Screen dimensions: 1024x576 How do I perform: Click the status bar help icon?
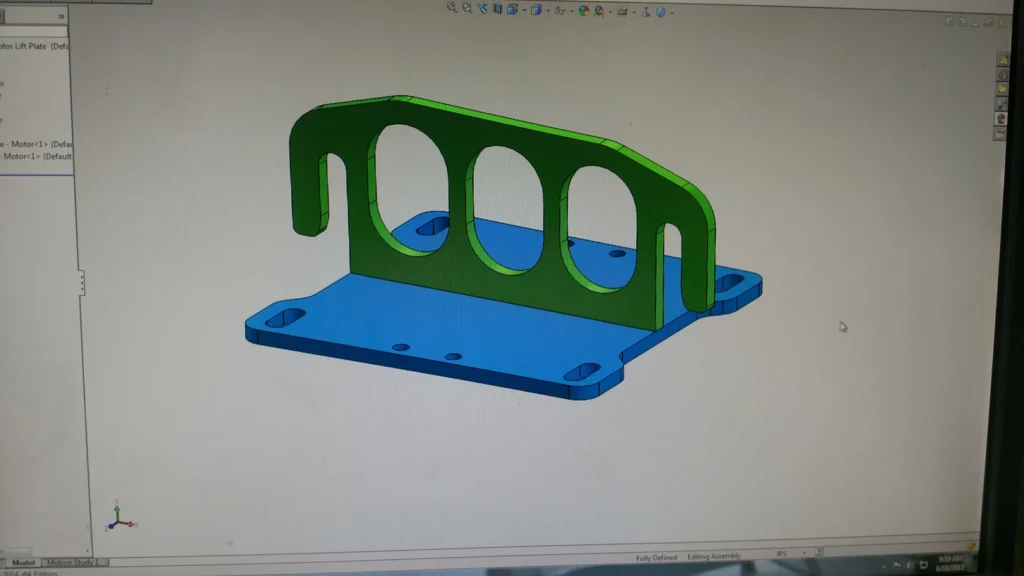(819, 552)
